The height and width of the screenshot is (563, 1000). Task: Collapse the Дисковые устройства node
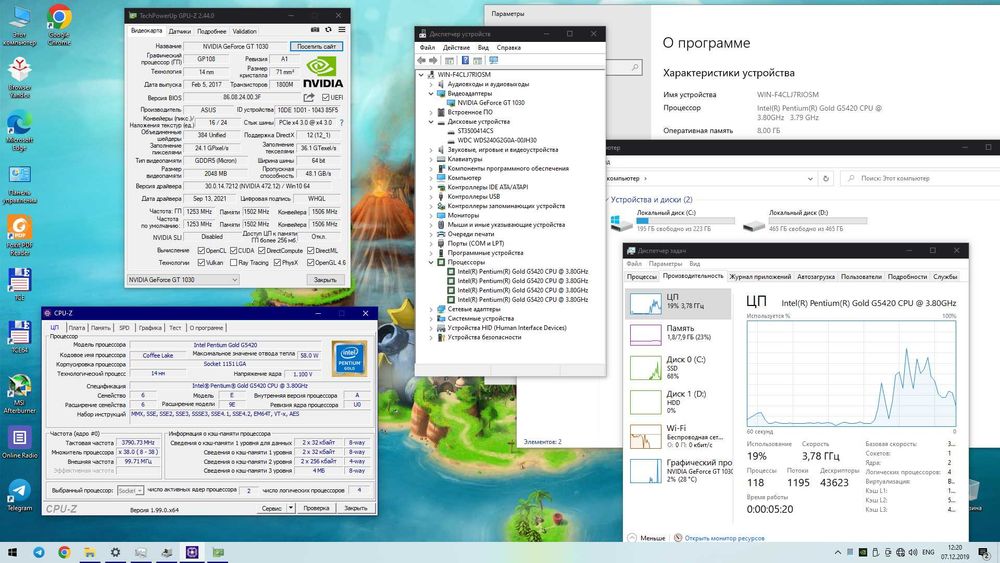[x=431, y=121]
